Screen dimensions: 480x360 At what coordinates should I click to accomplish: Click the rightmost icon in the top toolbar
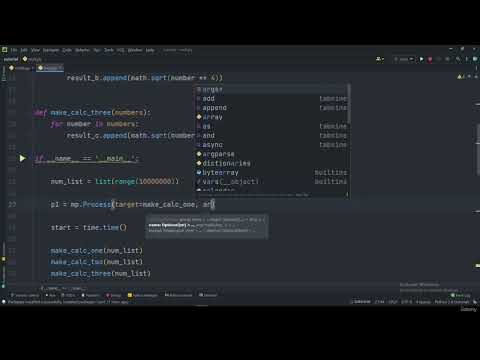(475, 59)
